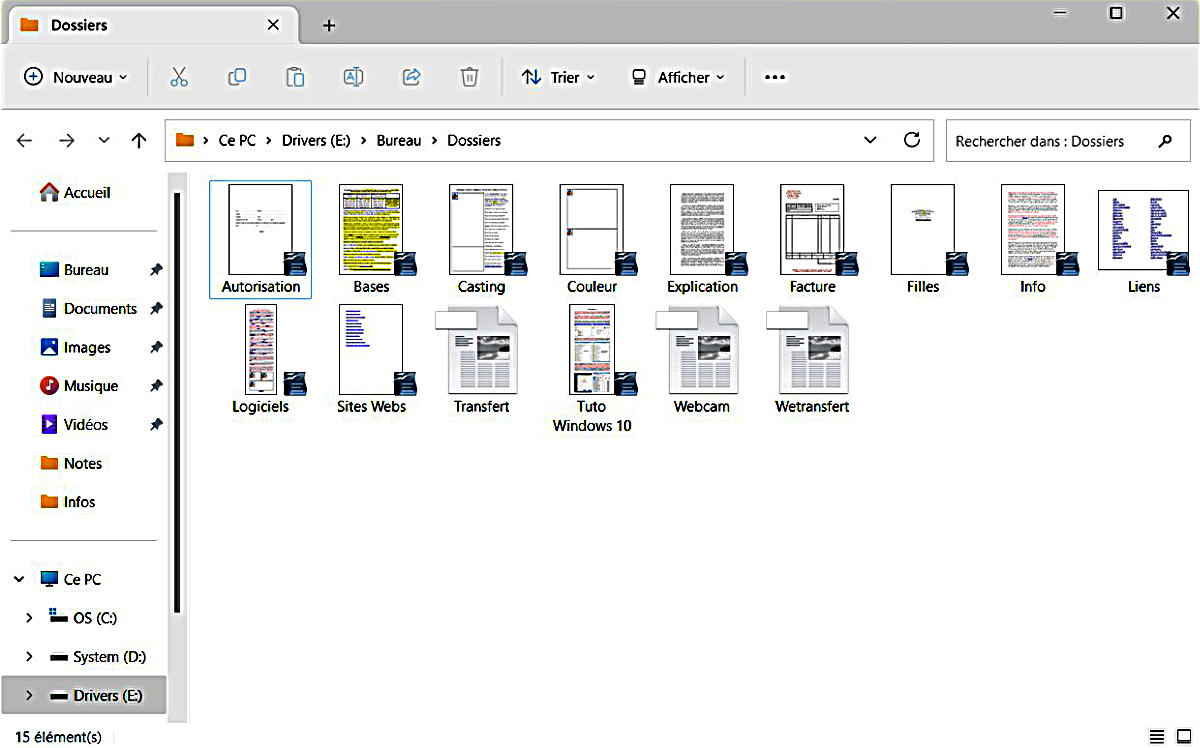Open a new tab with plus button
The width and height of the screenshot is (1200, 748).
(x=329, y=25)
